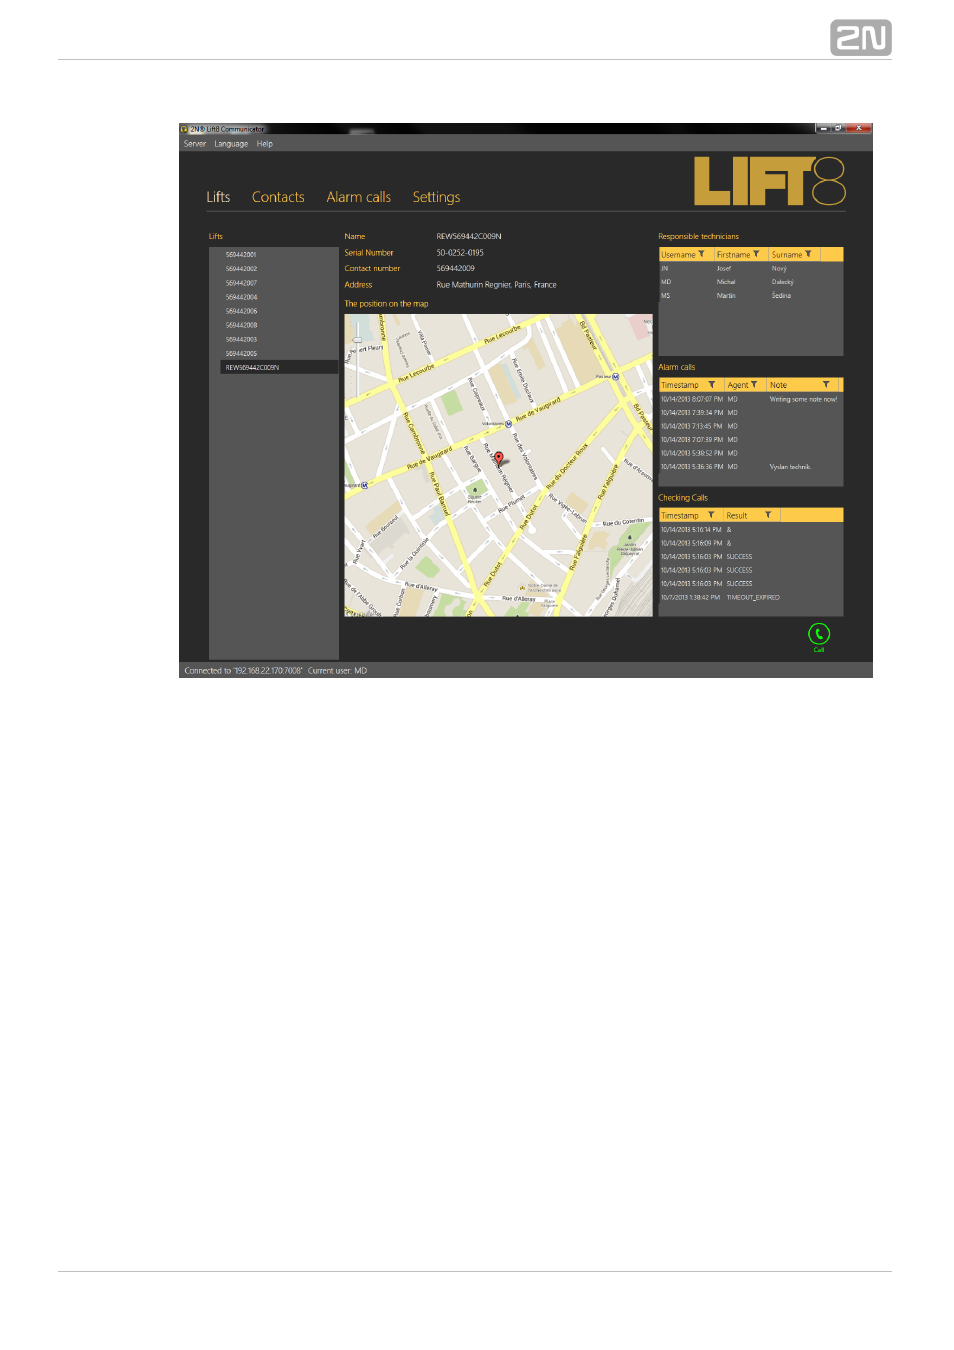Switch to the Alarm calls tab

pos(359,197)
